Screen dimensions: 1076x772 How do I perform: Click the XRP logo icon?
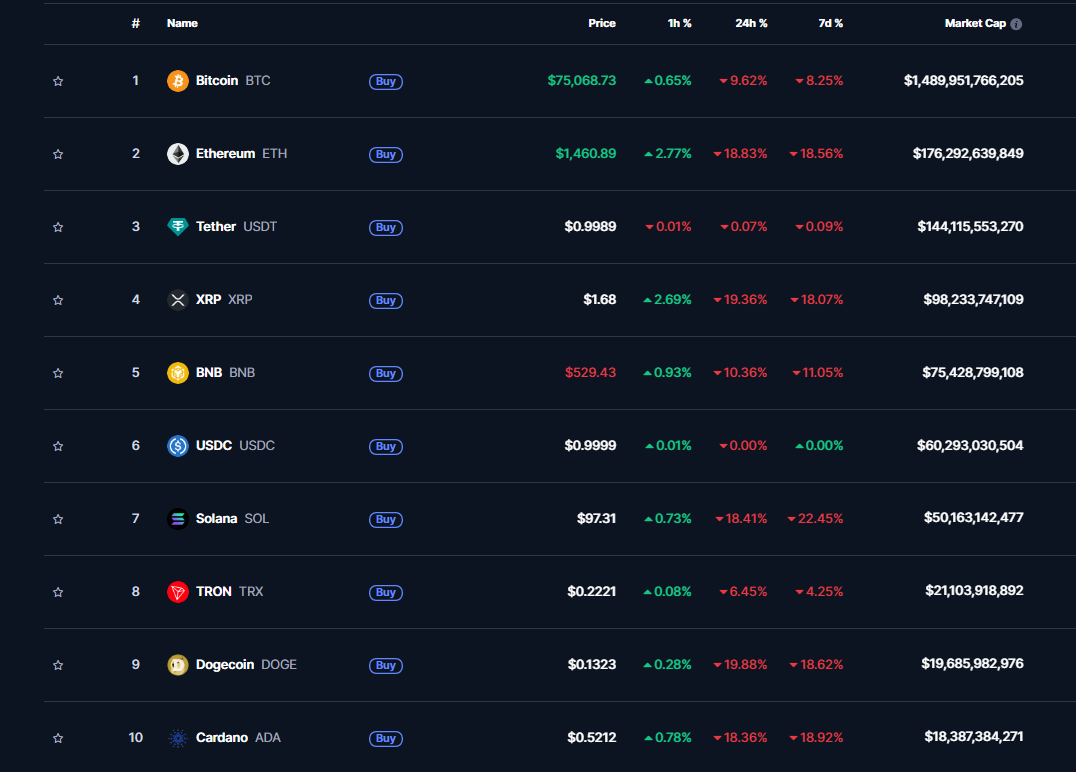(178, 300)
